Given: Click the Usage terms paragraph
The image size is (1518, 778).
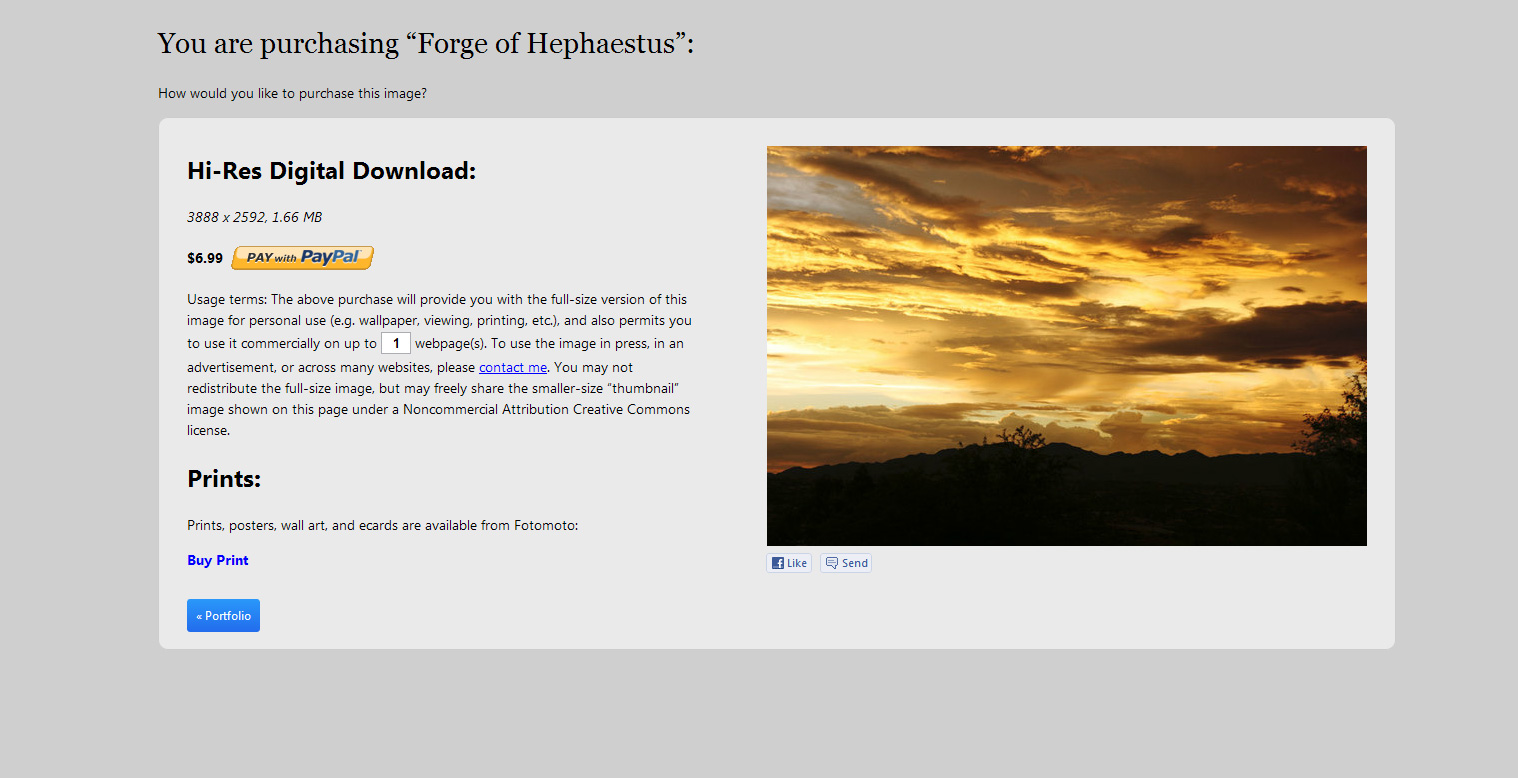Looking at the screenshot, I should coord(439,365).
